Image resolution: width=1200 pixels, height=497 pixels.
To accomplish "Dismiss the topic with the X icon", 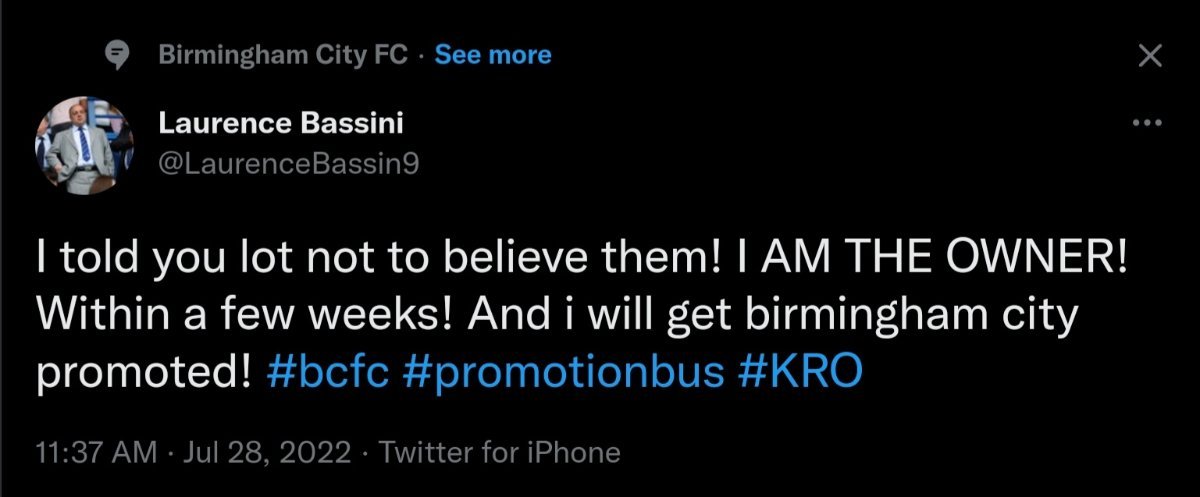I will point(1151,57).
